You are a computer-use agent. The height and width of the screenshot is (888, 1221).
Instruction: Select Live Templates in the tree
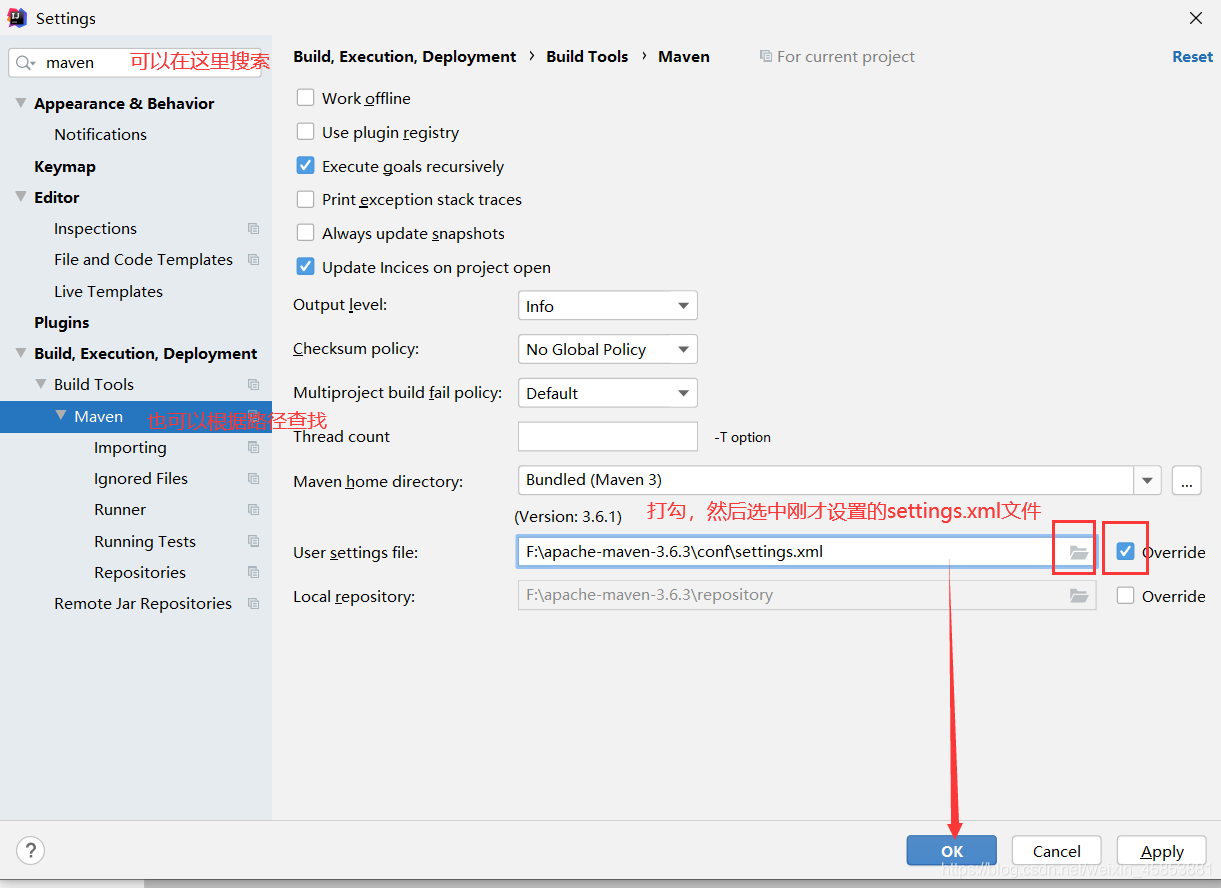point(108,291)
